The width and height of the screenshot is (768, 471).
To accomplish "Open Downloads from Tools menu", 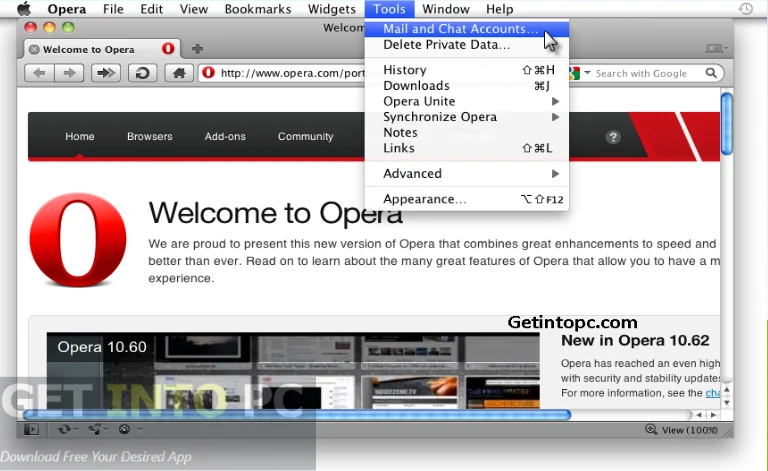I will [x=467, y=86].
